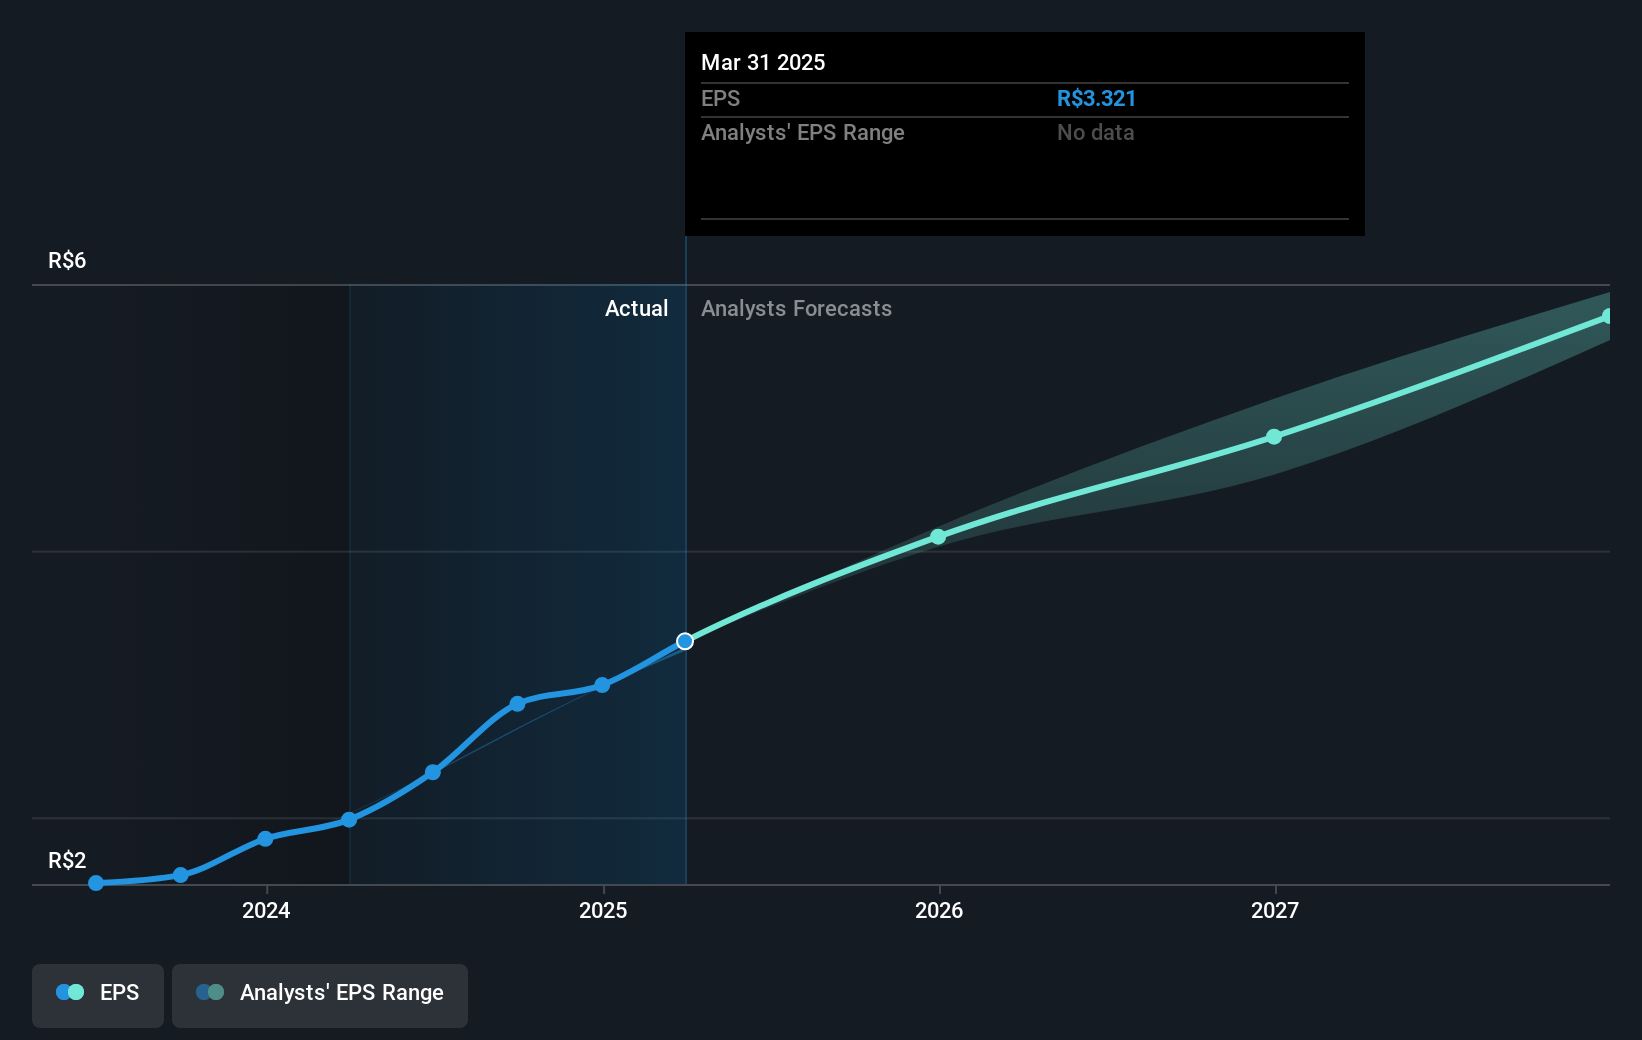
Task: Click the Analysts' EPS Range tooltip row label
Action: click(x=802, y=133)
